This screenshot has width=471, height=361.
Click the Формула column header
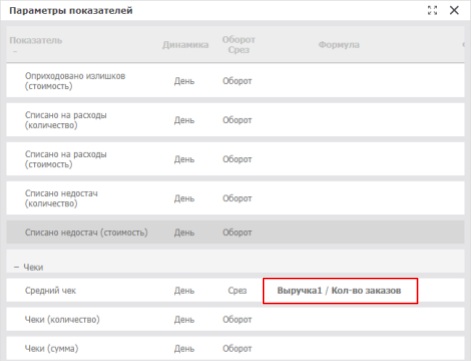339,45
